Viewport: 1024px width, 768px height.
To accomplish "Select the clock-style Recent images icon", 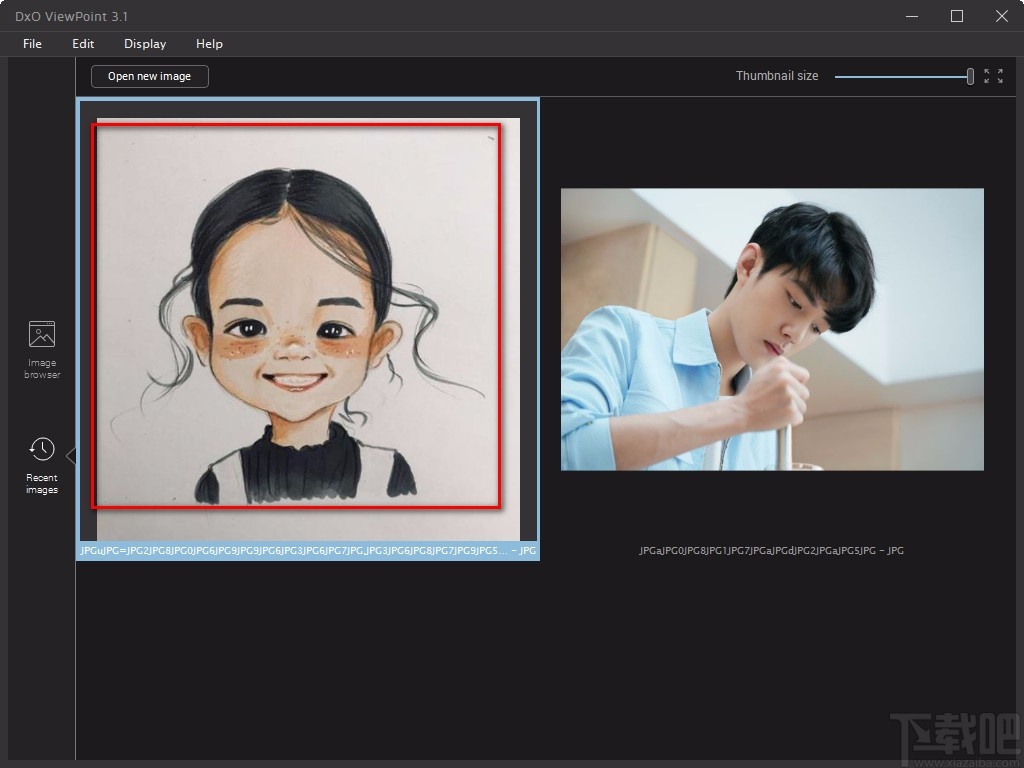I will tap(41, 449).
